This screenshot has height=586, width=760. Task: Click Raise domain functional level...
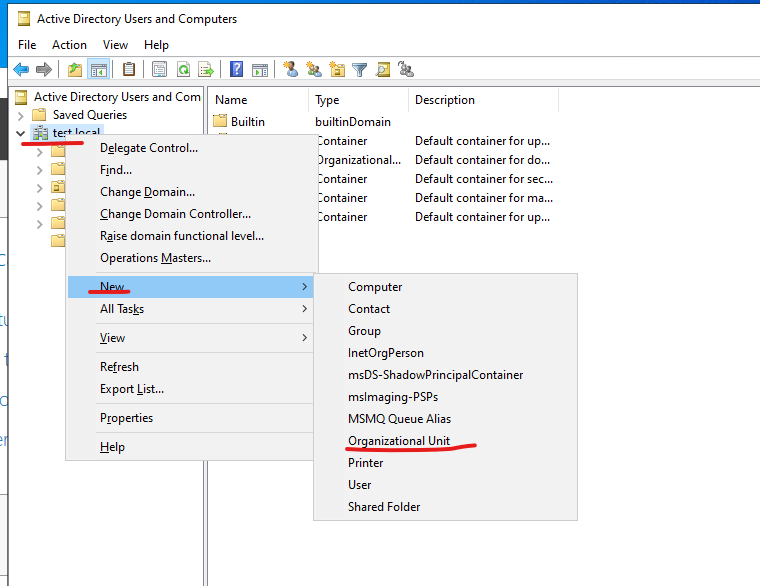[x=192, y=236]
